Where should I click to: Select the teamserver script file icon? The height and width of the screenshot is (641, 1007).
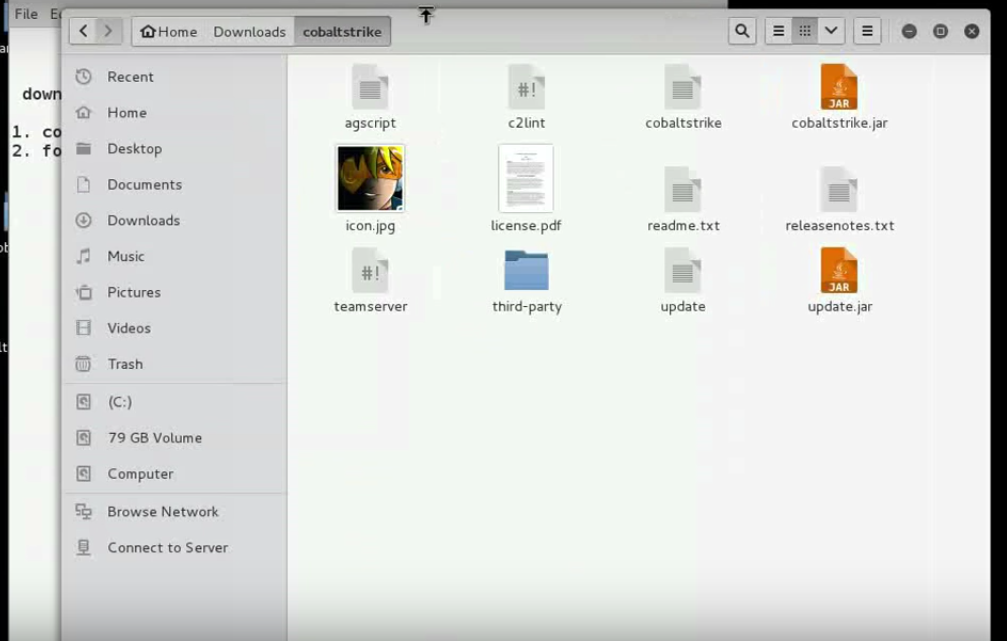370,271
